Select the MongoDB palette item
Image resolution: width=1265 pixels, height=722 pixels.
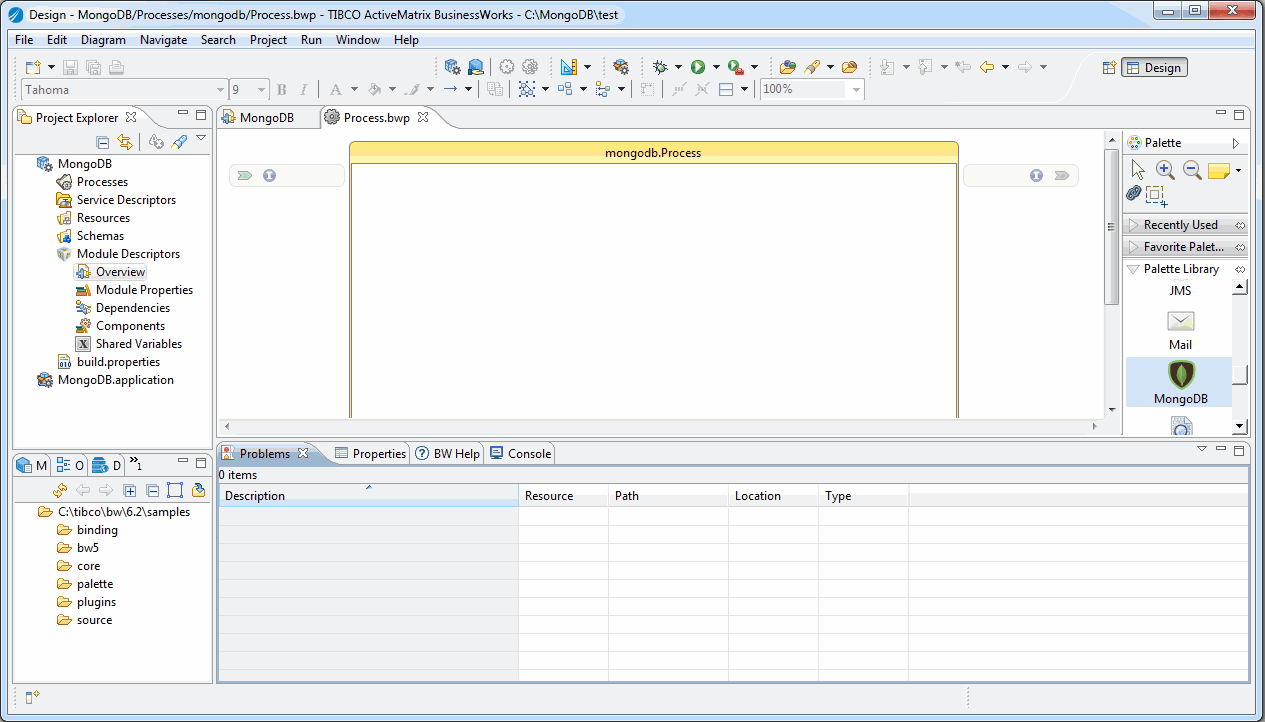[1180, 382]
